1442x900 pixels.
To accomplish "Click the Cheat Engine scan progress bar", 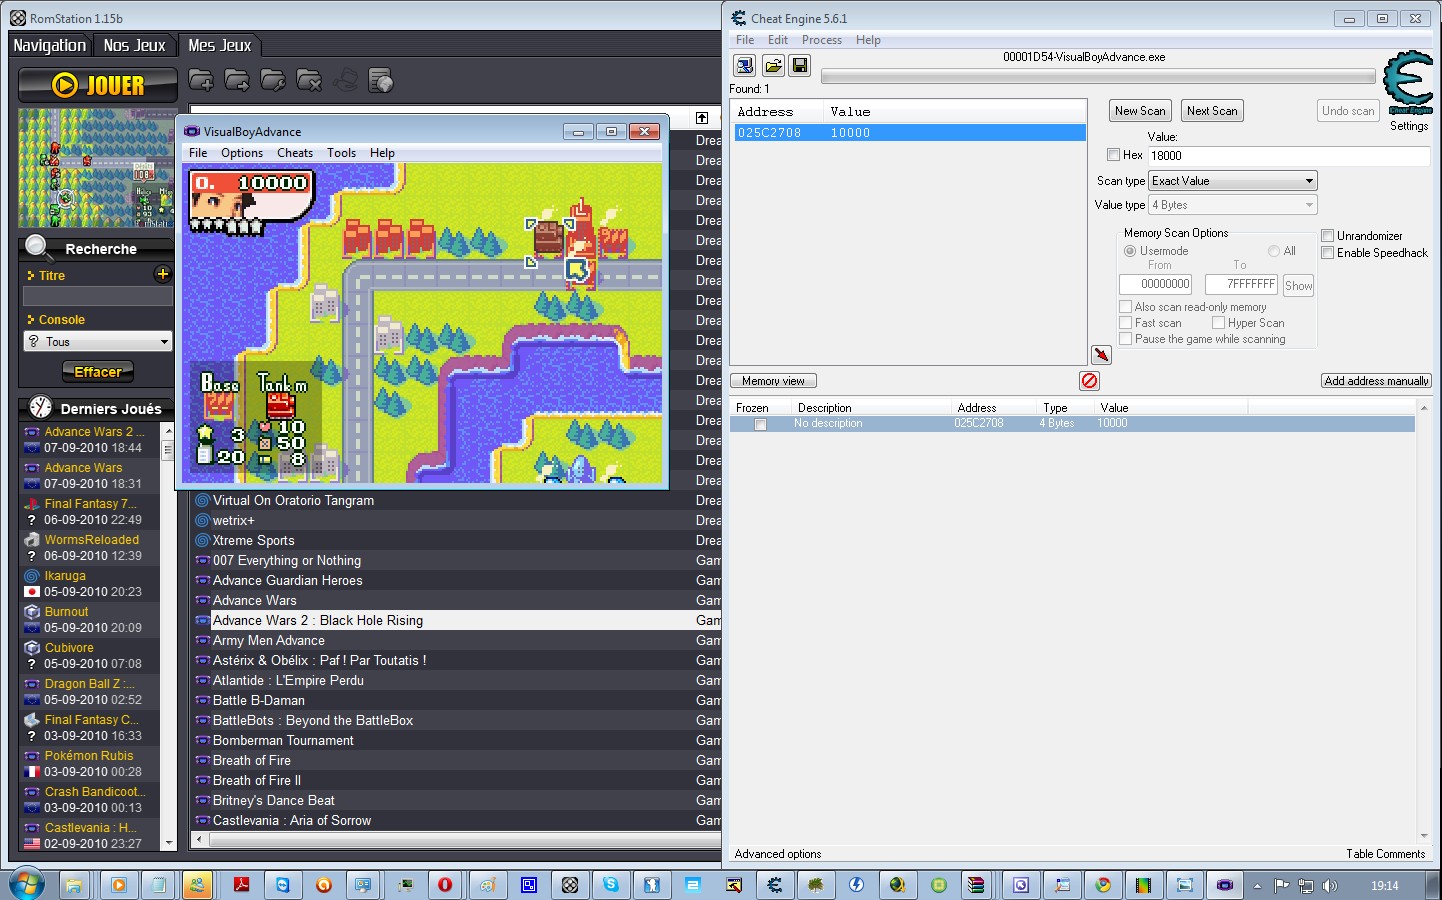I will click(1098, 77).
